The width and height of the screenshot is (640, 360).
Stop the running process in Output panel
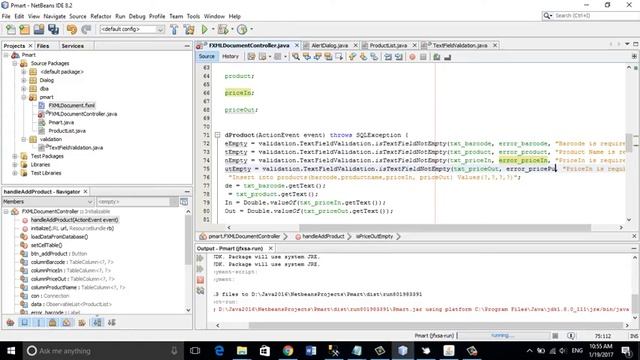coord(200,280)
